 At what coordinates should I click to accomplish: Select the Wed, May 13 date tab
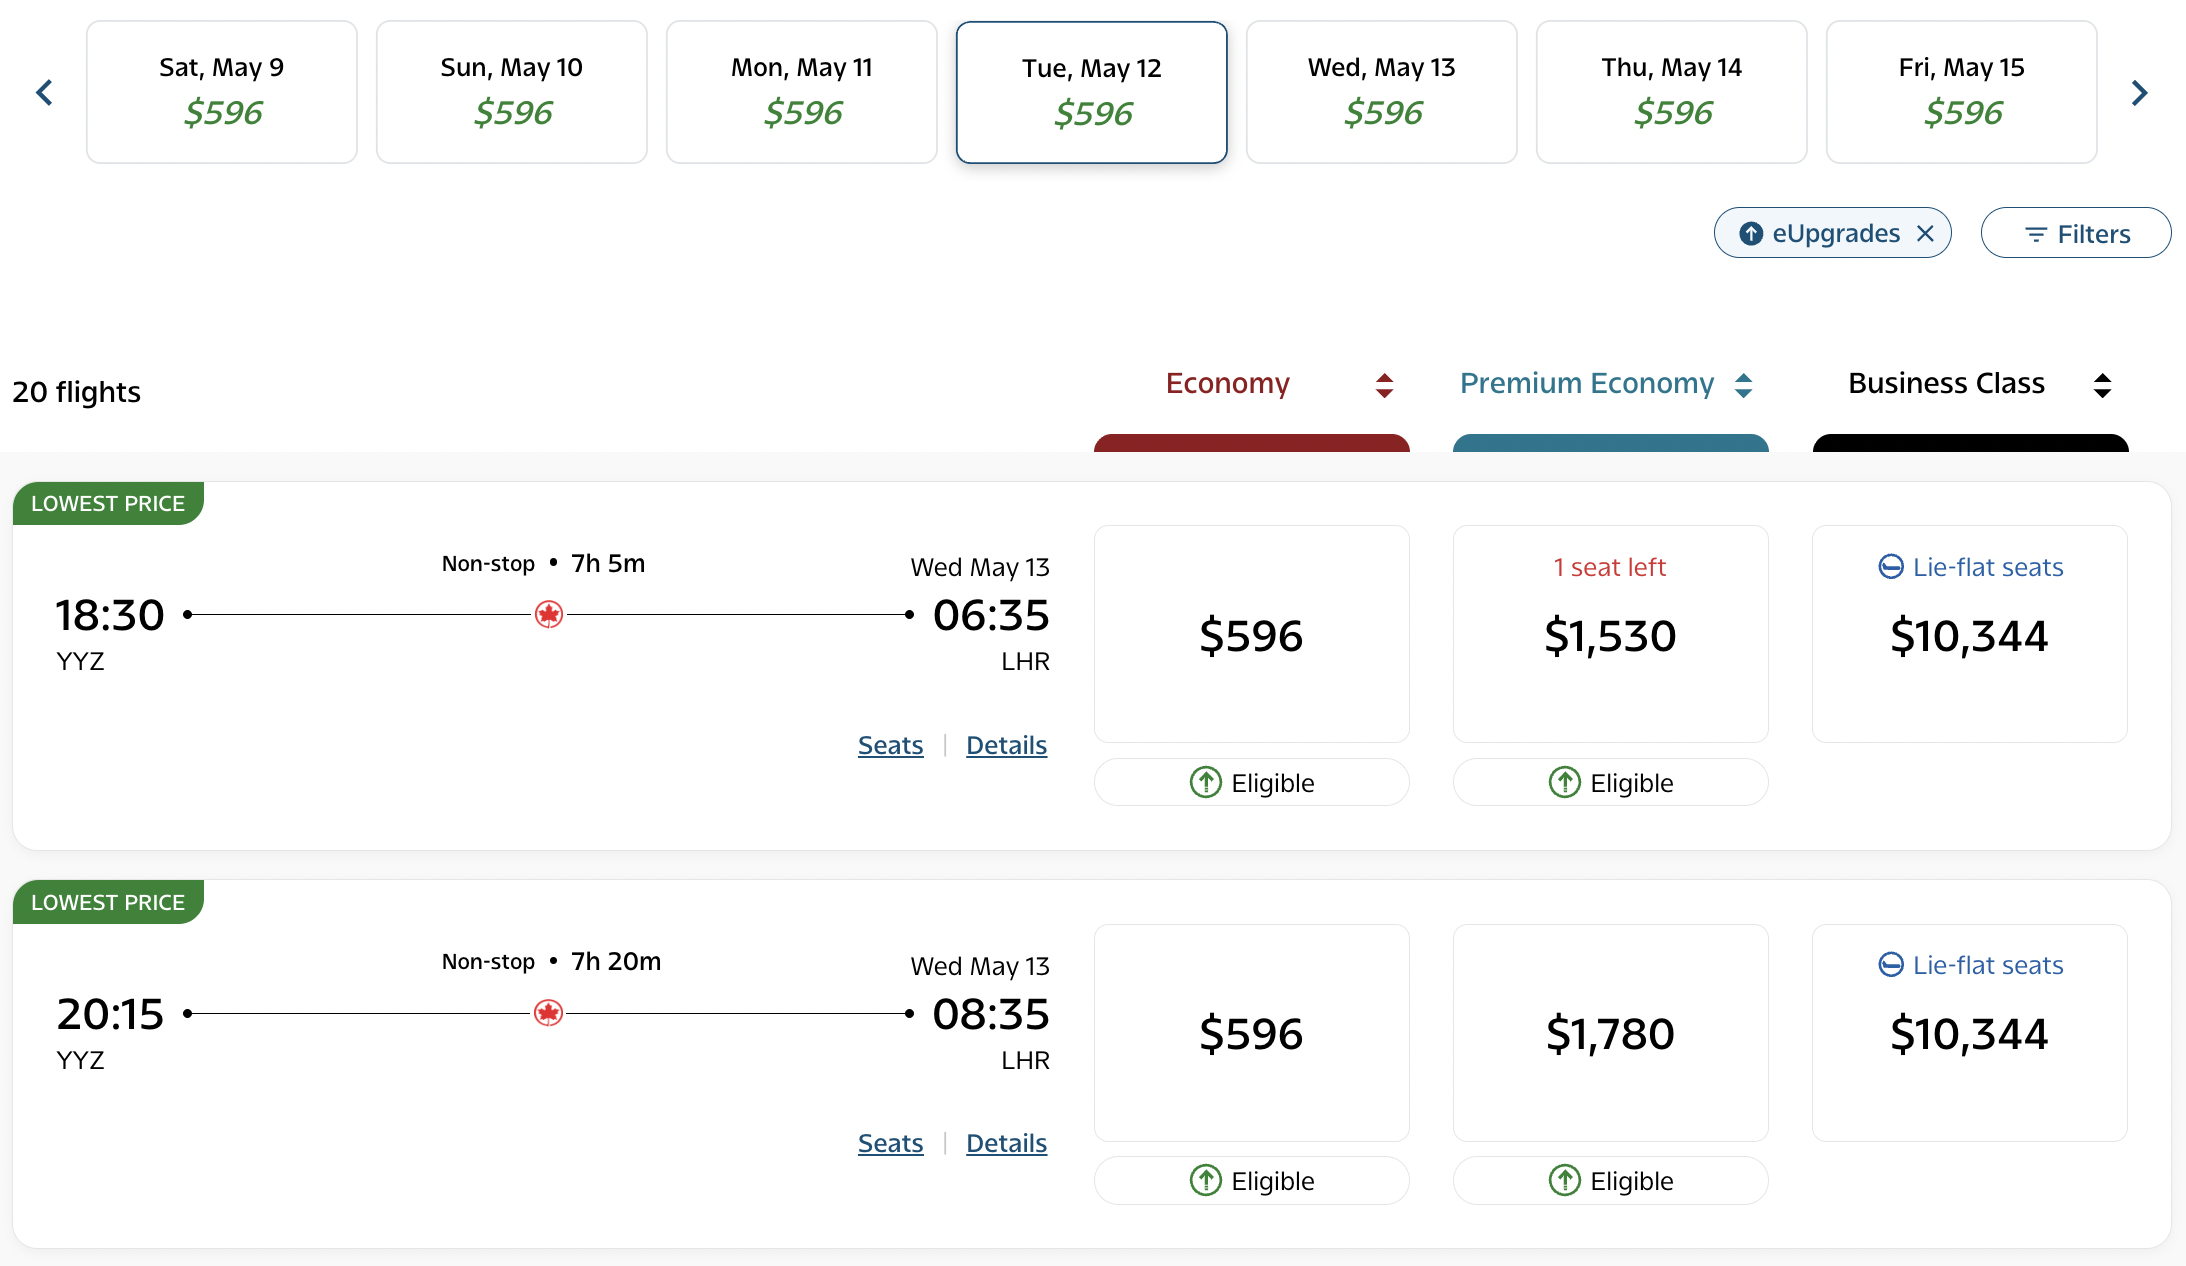(1381, 92)
